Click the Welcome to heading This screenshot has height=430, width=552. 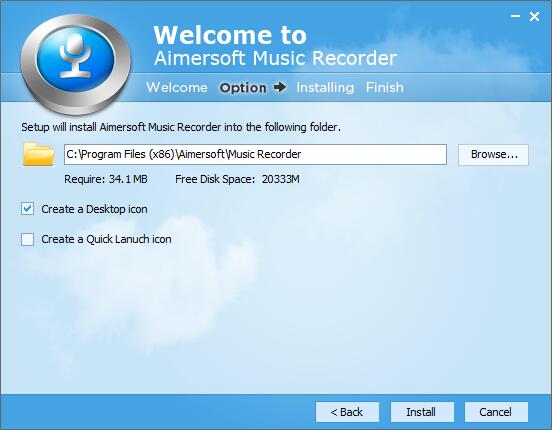pos(230,35)
